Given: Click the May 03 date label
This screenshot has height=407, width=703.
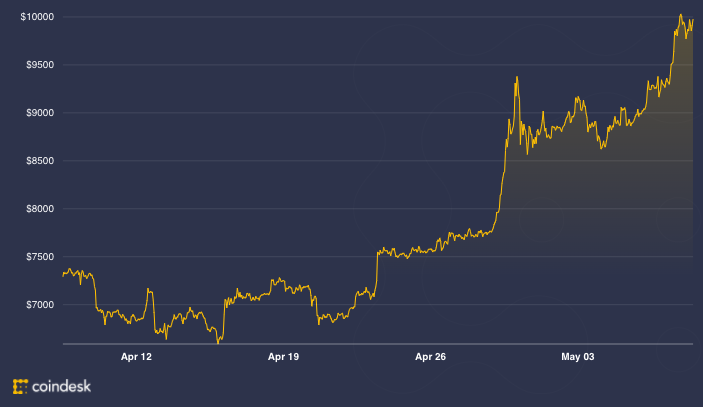Looking at the screenshot, I should [578, 356].
